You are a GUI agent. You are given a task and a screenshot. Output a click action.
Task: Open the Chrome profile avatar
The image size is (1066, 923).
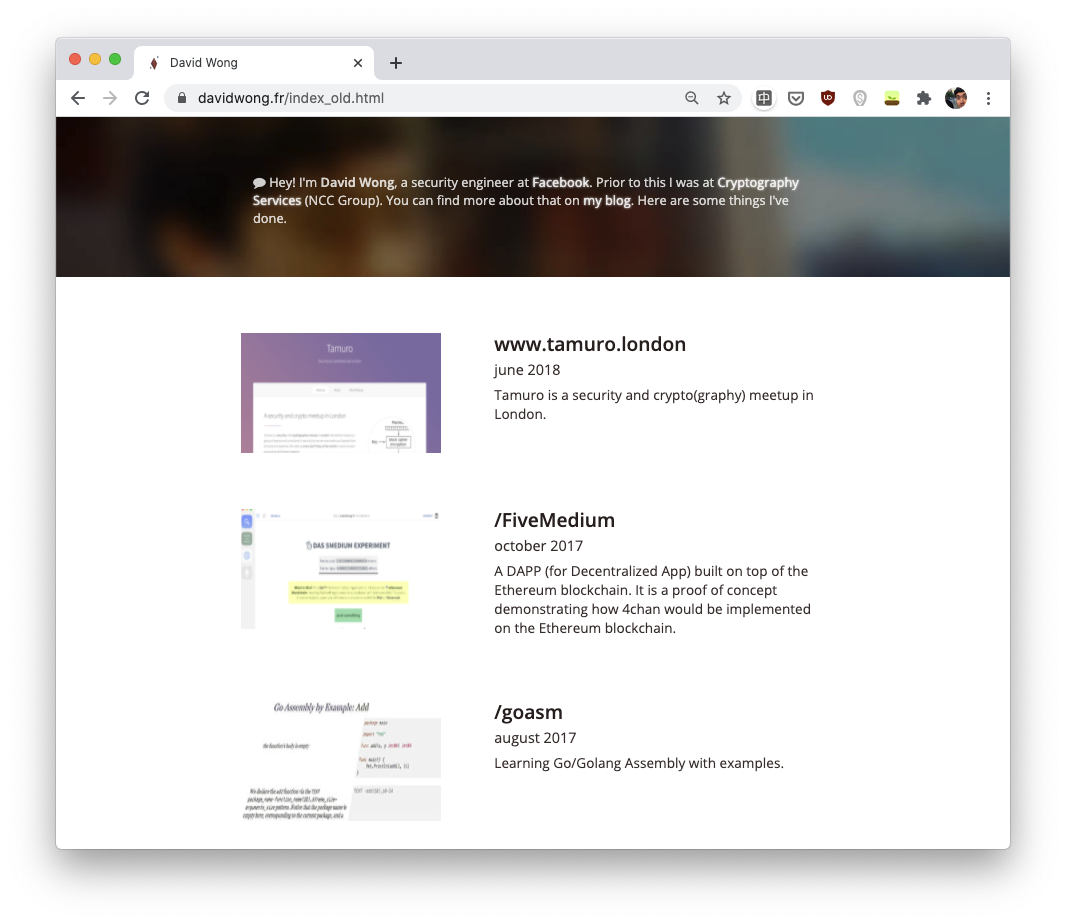[x=956, y=98]
